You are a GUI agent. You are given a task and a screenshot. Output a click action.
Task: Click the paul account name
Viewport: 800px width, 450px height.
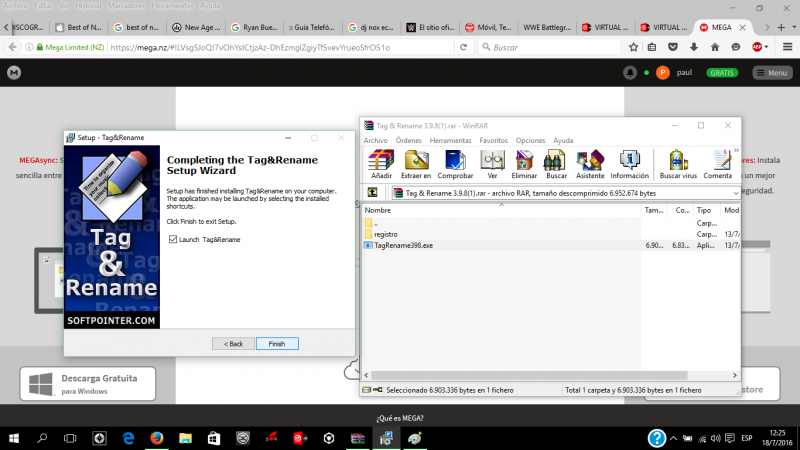pos(684,73)
